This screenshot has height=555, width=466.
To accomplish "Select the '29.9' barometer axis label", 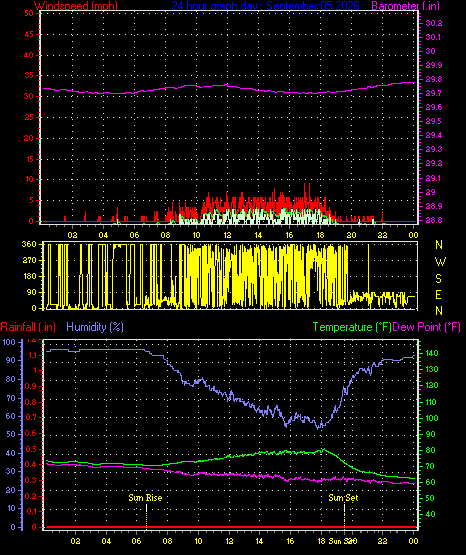I will [434, 65].
